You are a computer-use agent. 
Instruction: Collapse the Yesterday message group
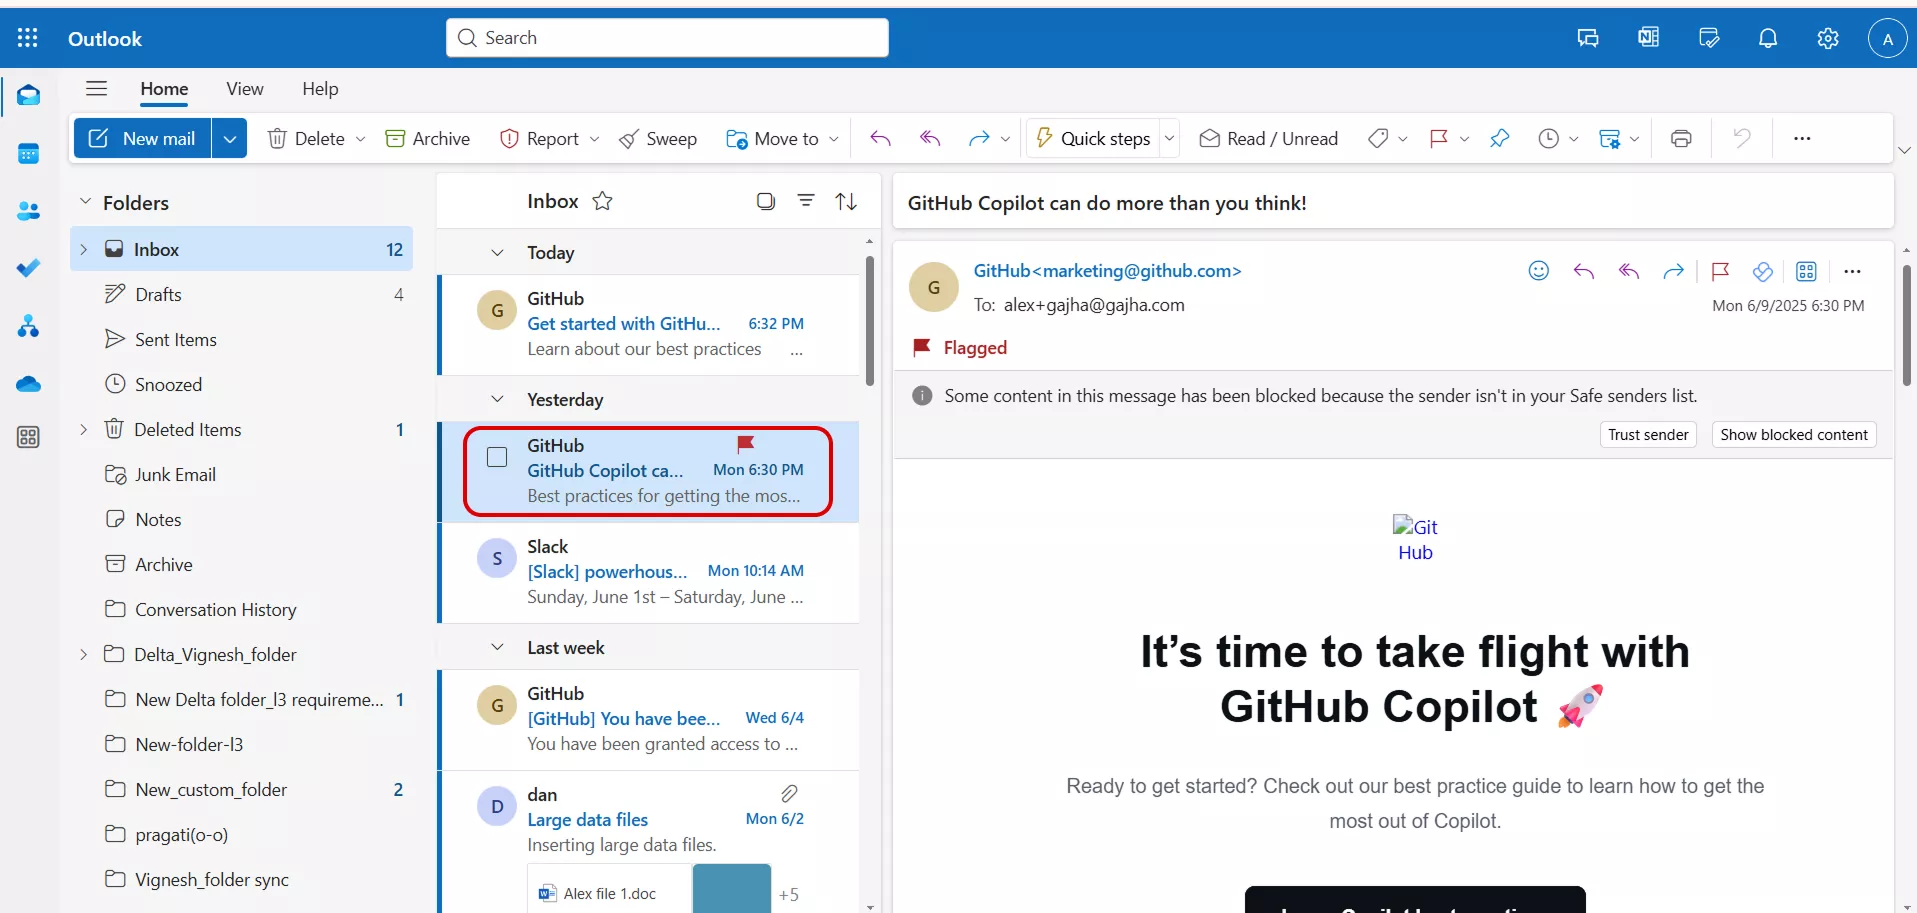point(497,399)
